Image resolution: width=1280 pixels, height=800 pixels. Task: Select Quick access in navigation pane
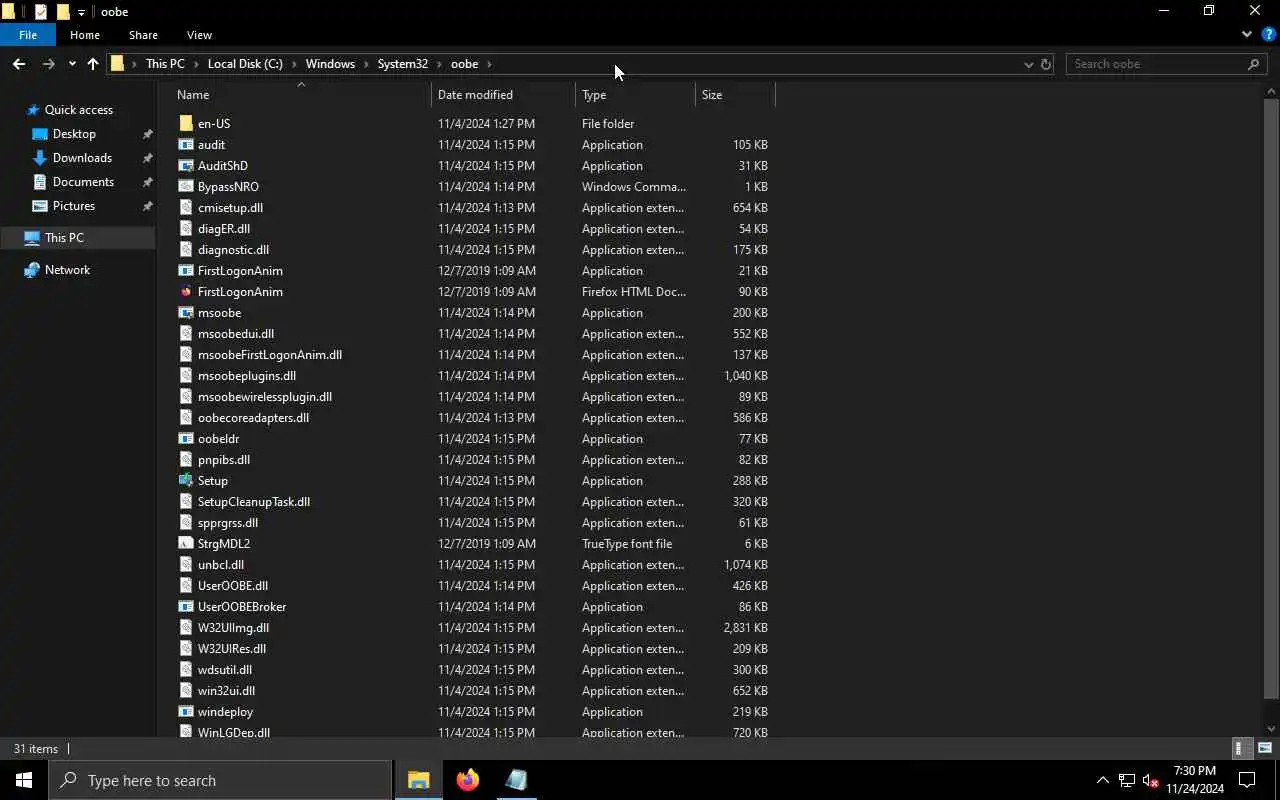pos(78,110)
